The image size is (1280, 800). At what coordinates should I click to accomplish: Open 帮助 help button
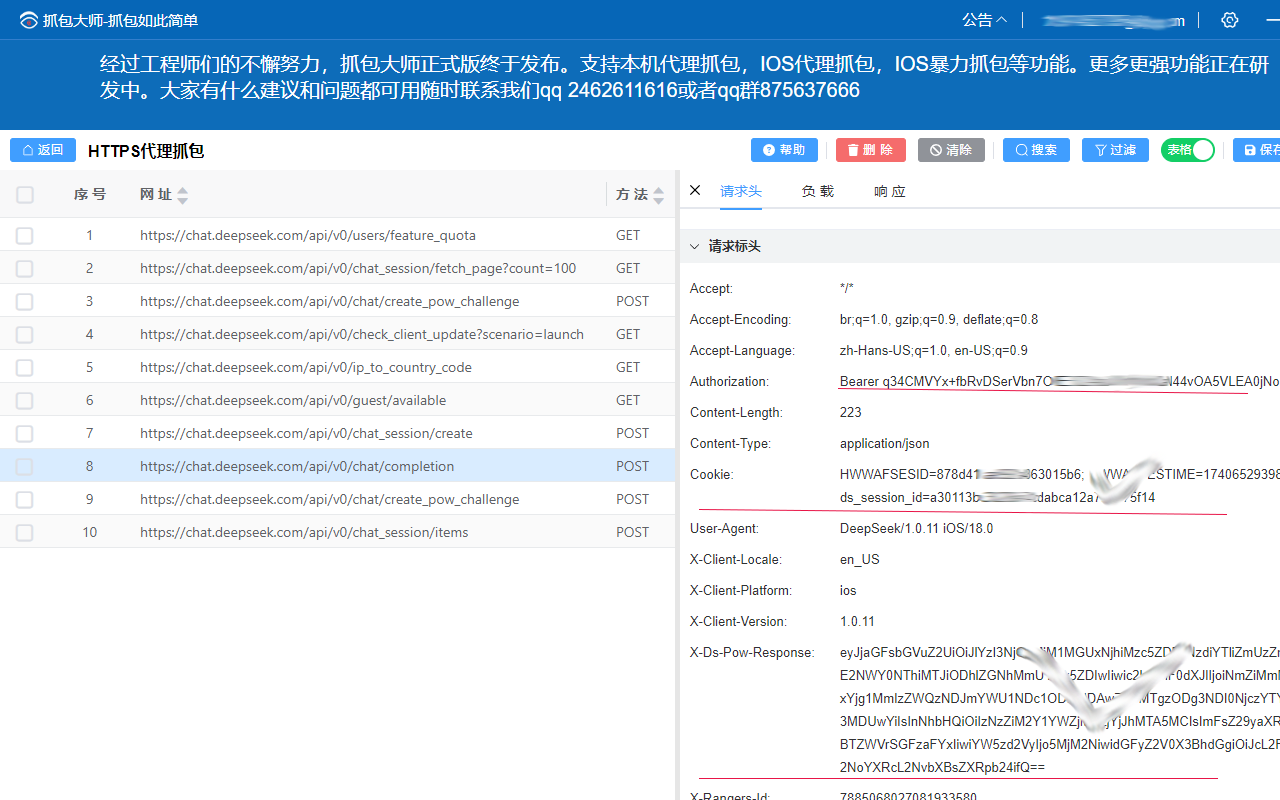point(784,150)
